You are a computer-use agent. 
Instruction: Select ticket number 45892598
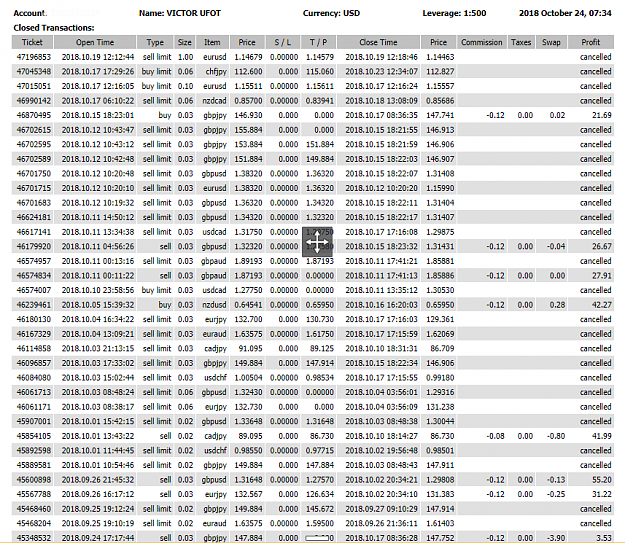[x=34, y=451]
